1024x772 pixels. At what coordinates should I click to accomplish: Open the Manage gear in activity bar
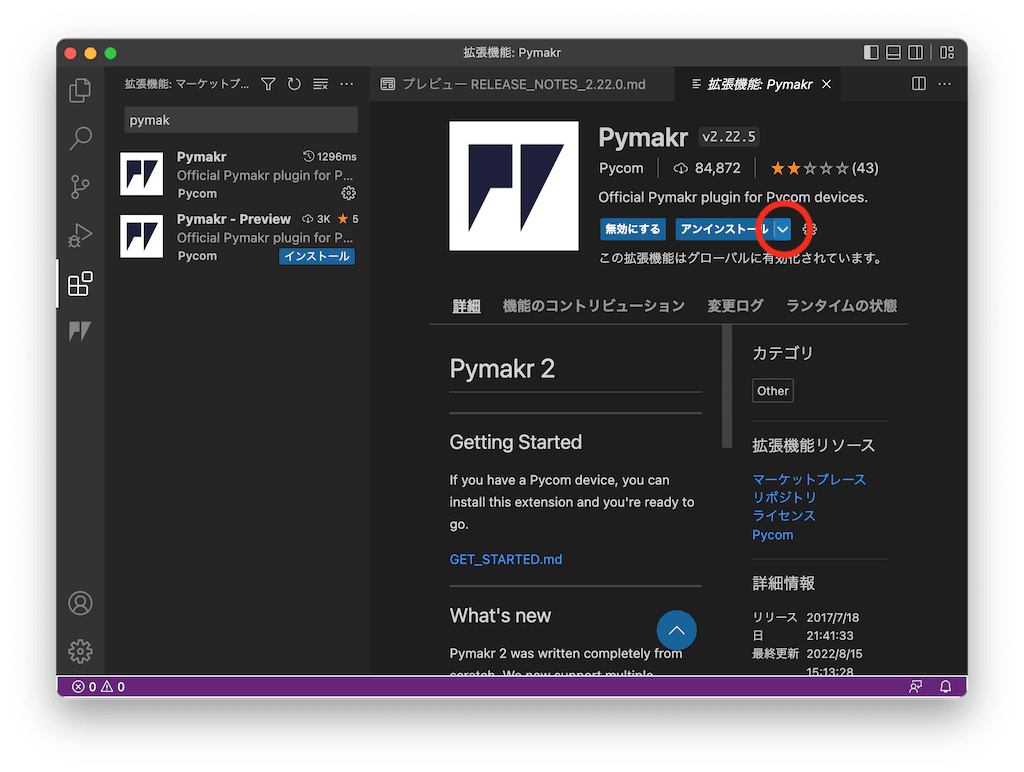pyautogui.click(x=80, y=651)
